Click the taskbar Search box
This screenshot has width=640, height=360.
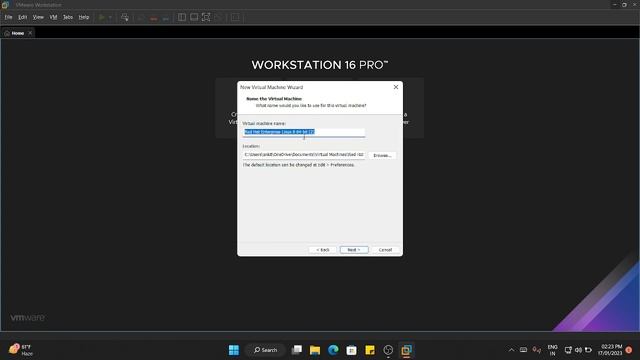(265, 350)
